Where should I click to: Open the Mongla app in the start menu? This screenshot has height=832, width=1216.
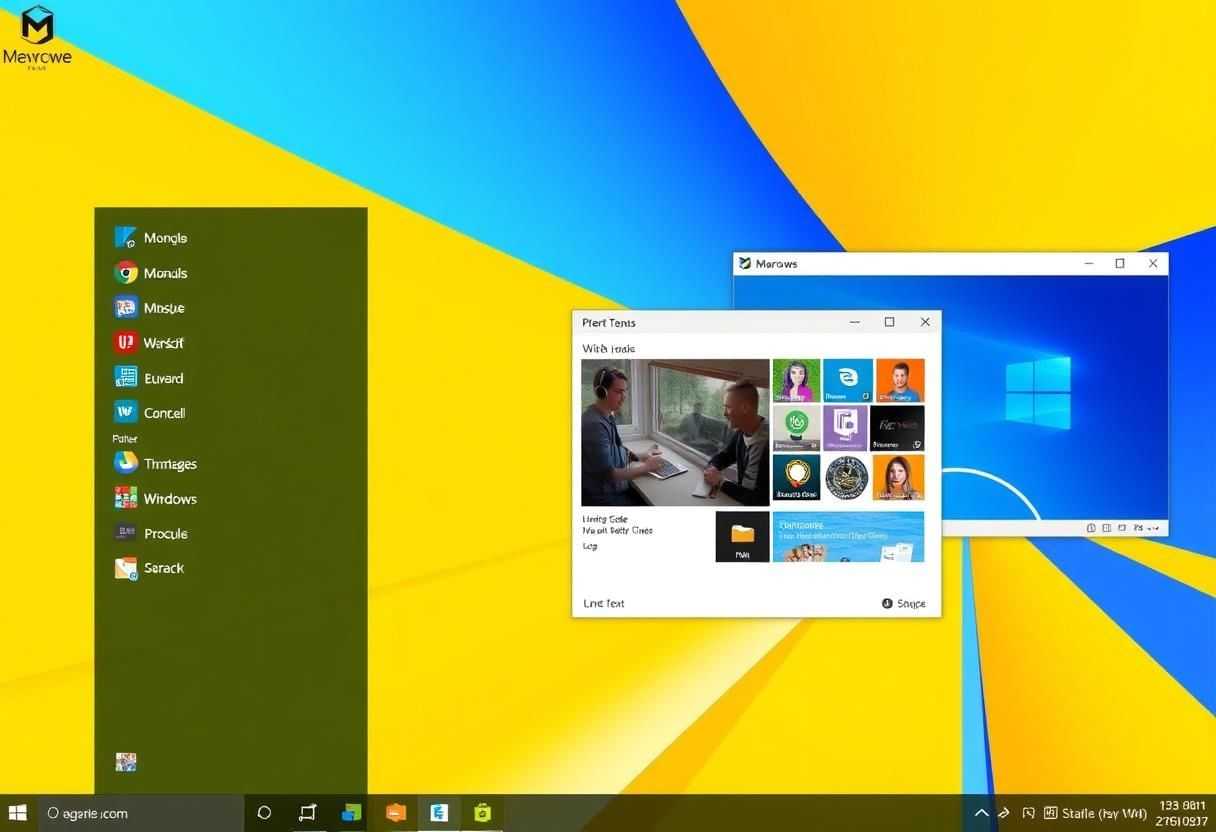point(151,238)
